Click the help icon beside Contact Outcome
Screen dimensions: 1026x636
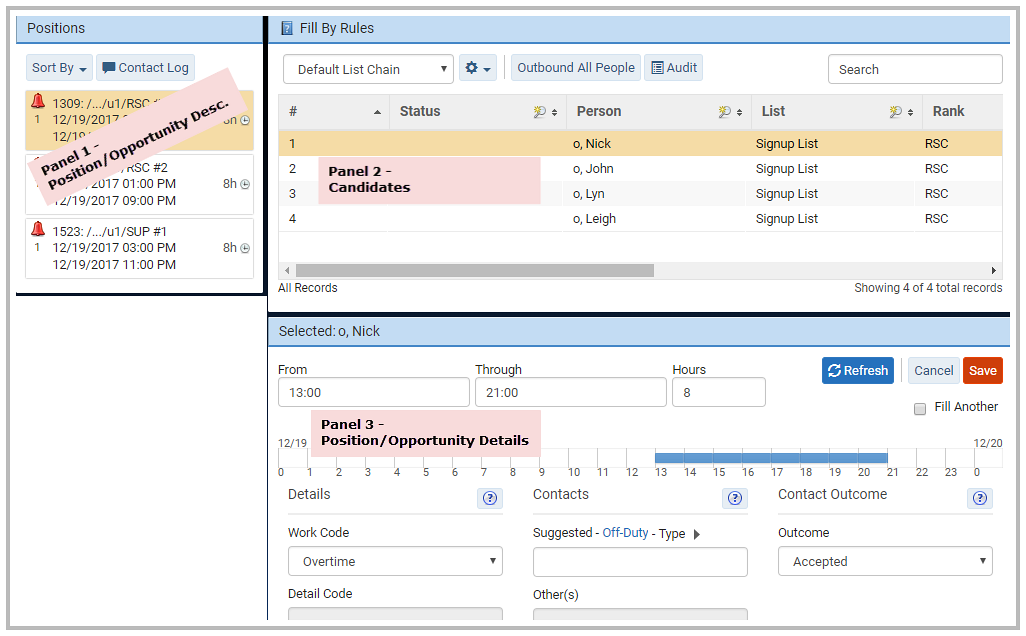point(980,498)
